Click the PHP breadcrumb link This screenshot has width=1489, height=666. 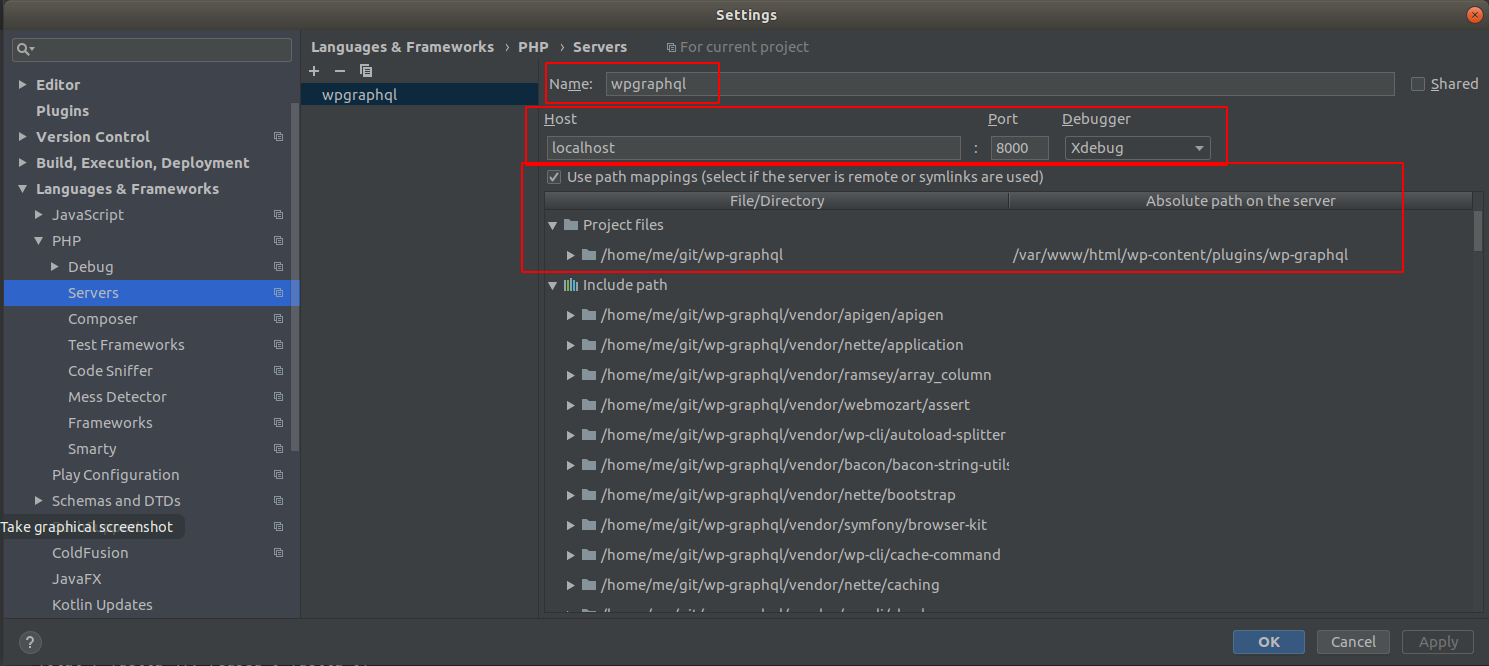pos(533,47)
